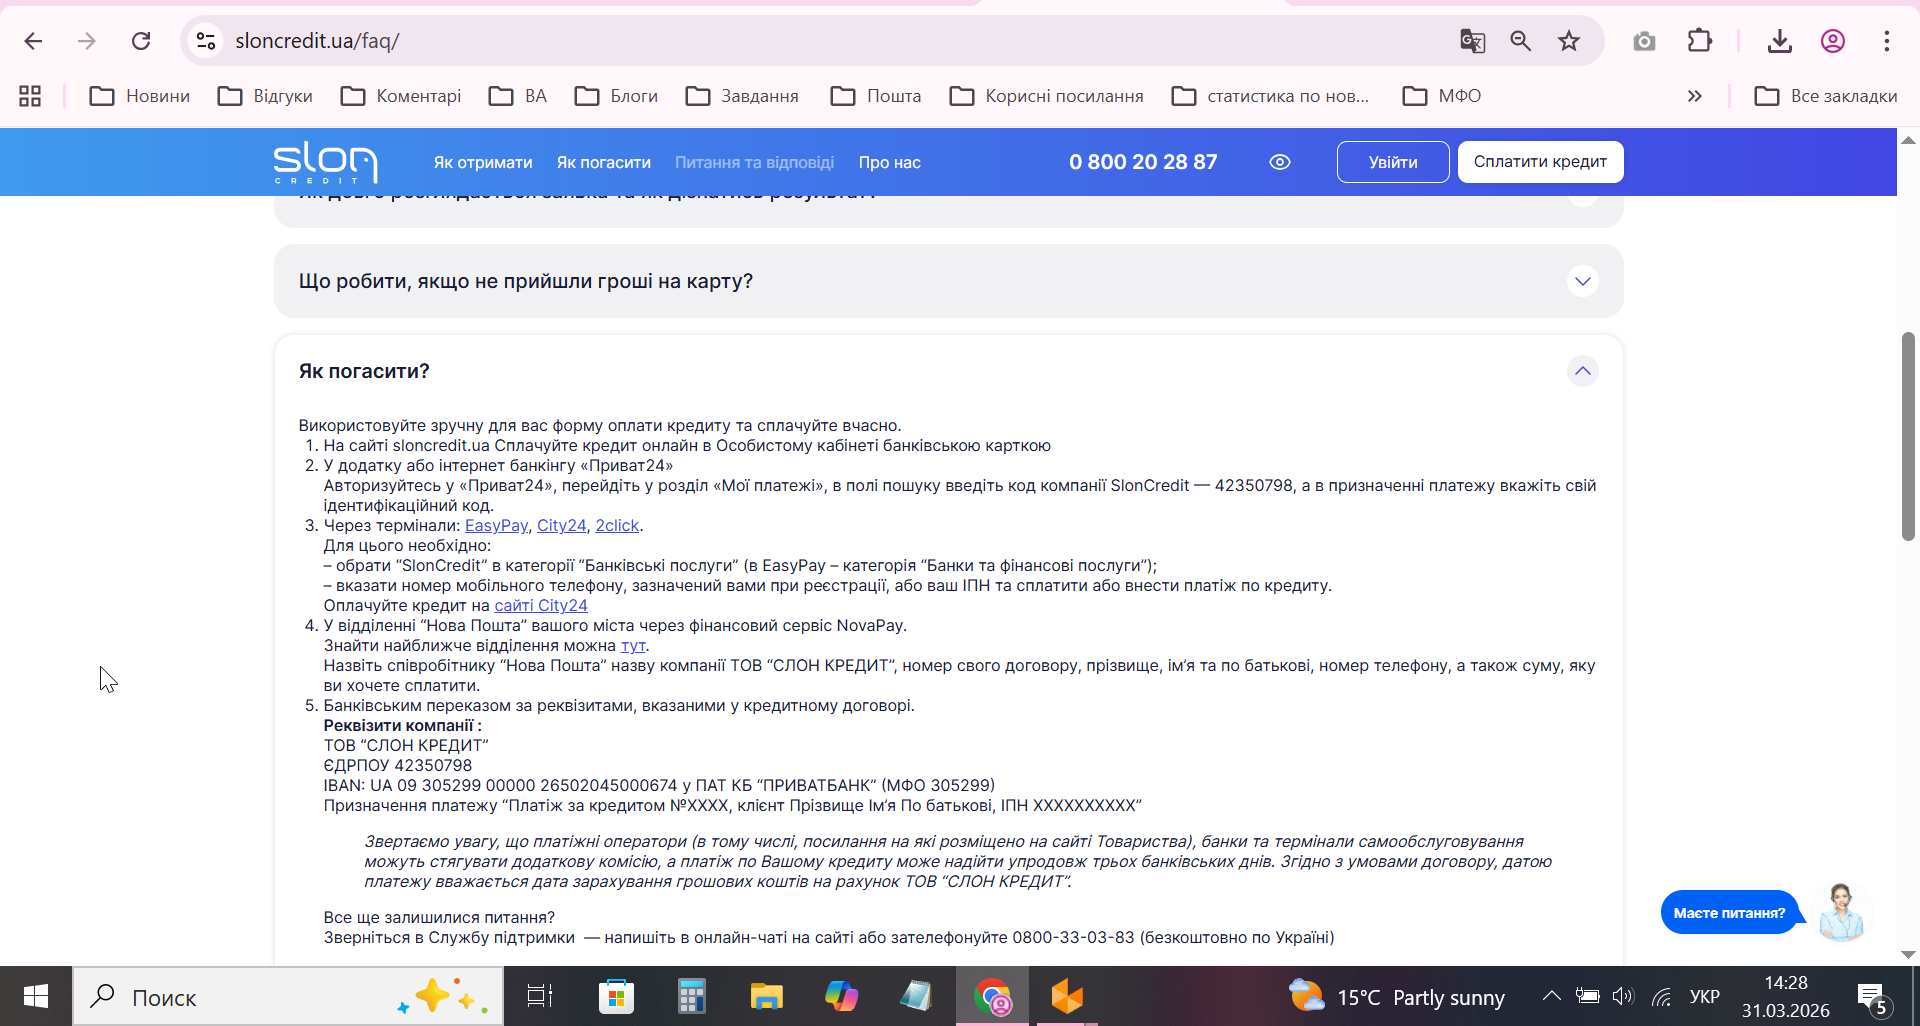Image resolution: width=1920 pixels, height=1026 pixels.
Task: Open the weather widget showing 15°C
Action: [x=1396, y=996]
